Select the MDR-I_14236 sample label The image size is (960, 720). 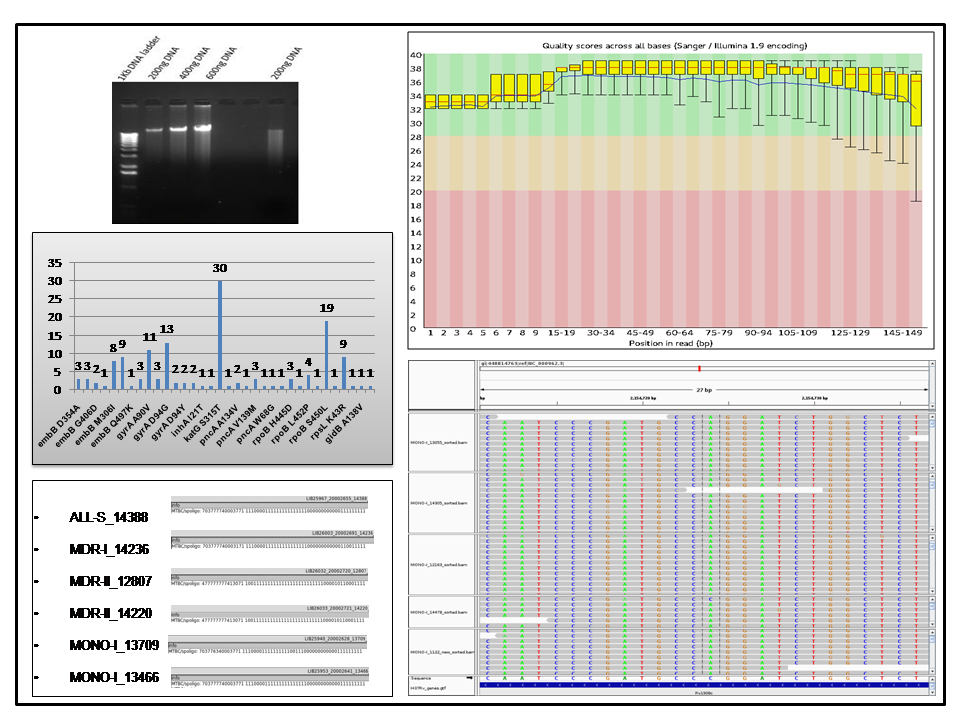coord(108,549)
